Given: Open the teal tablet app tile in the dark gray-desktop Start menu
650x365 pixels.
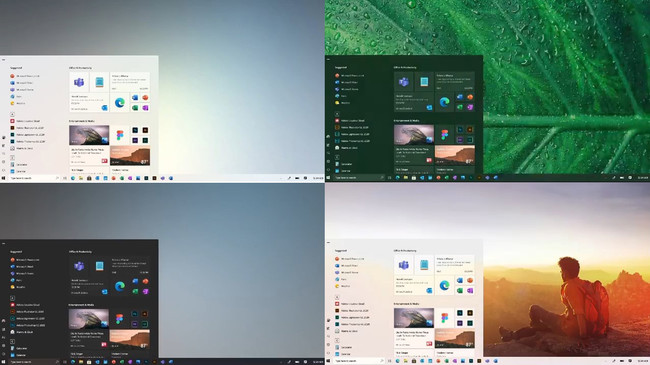Looking at the screenshot, I should 99,266.
